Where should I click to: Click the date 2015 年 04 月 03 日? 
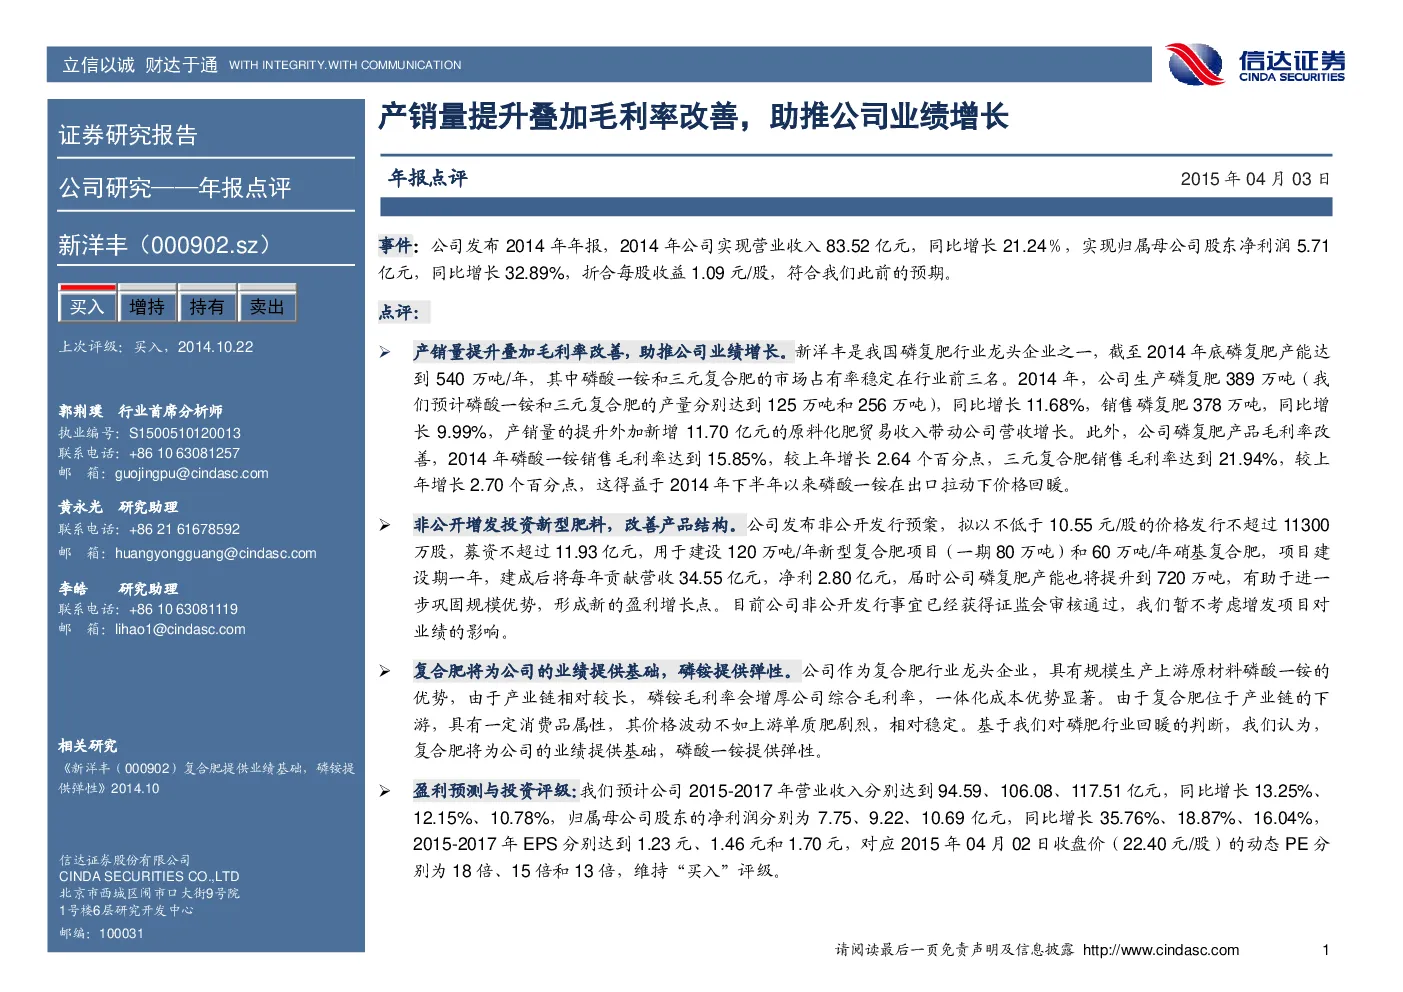coord(1255,179)
